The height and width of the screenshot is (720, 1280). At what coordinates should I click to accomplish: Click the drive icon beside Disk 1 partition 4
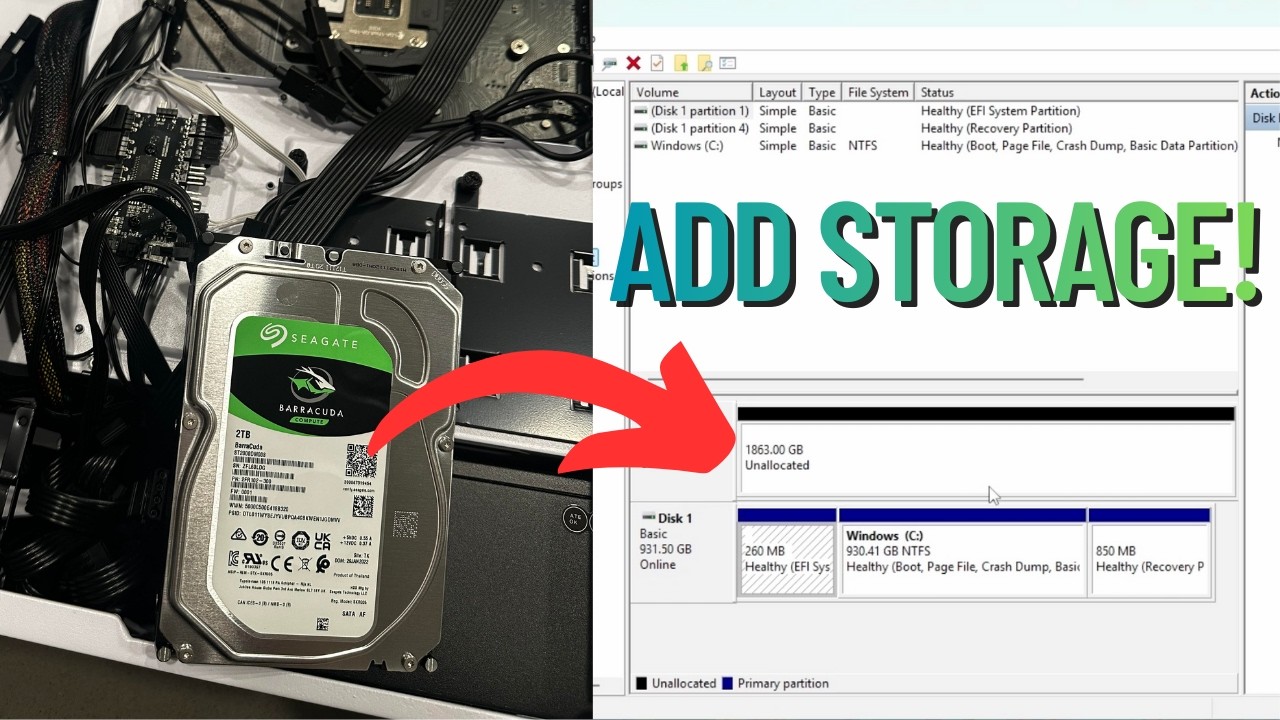(640, 128)
